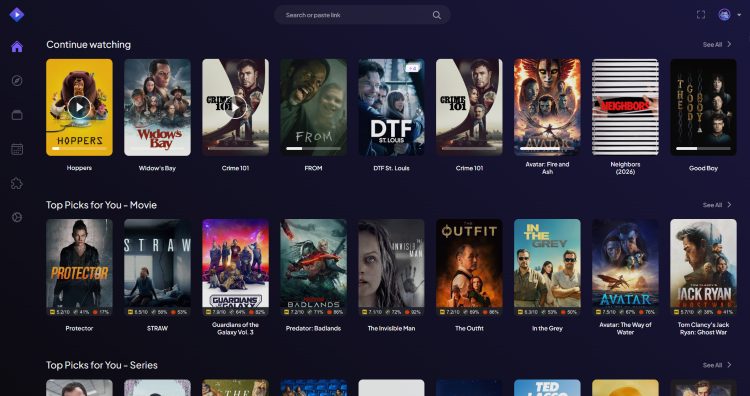Viewport: 750px width, 396px height.
Task: Click the Hoppers progress bar
Action: tap(79, 148)
